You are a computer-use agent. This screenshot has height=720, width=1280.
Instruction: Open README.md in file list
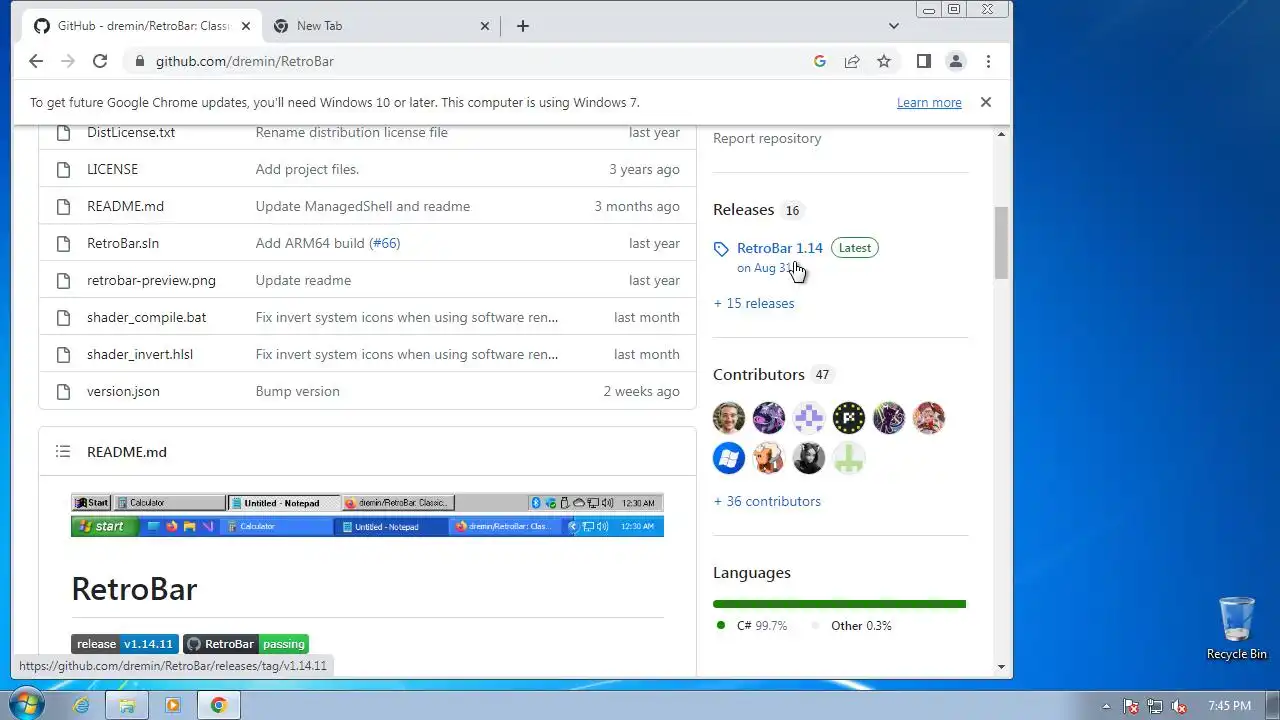pyautogui.click(x=125, y=206)
